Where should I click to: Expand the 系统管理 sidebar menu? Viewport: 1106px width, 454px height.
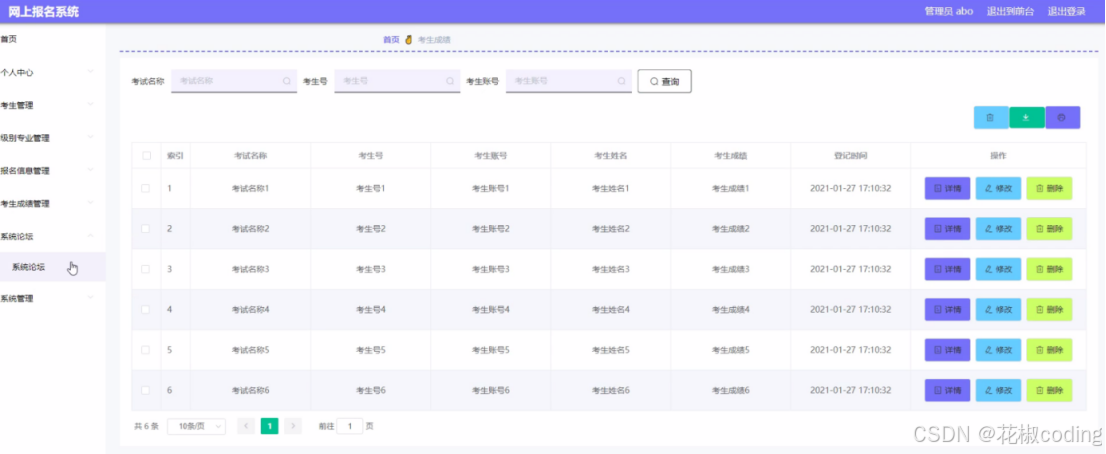pos(53,298)
